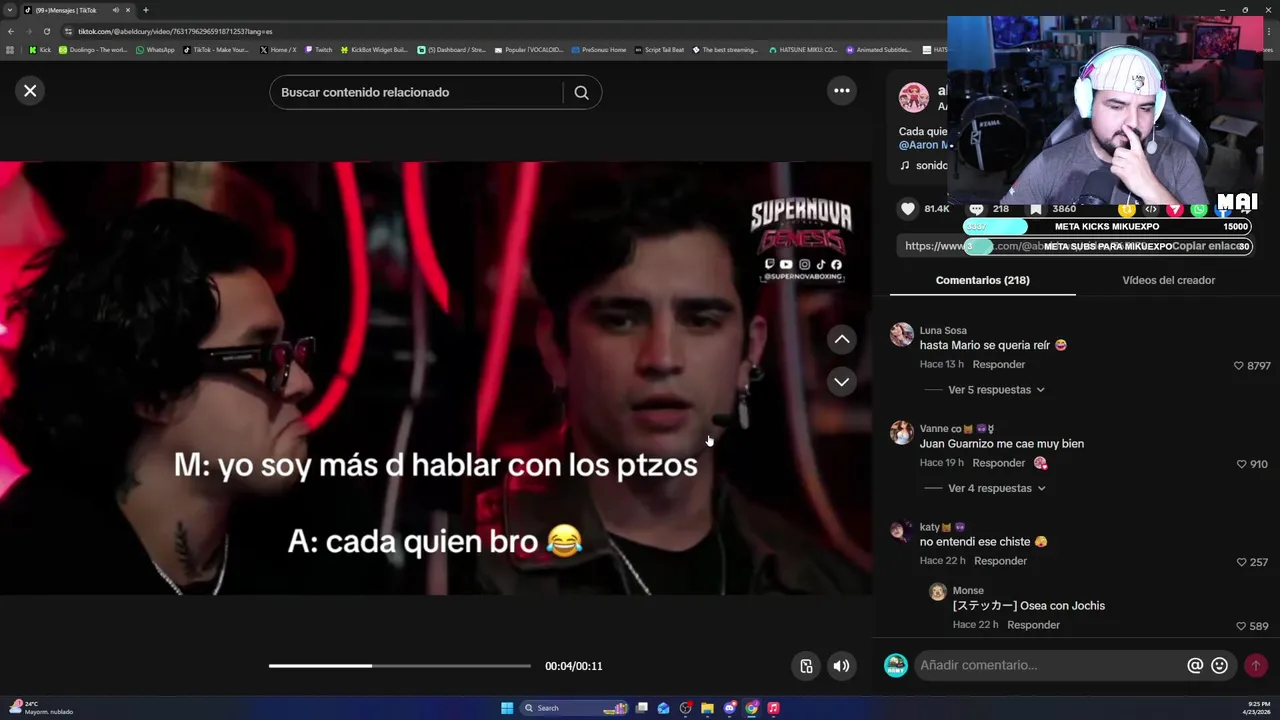Open the KickBot Widget Builder bookmark
The width and height of the screenshot is (1280, 720).
374,49
